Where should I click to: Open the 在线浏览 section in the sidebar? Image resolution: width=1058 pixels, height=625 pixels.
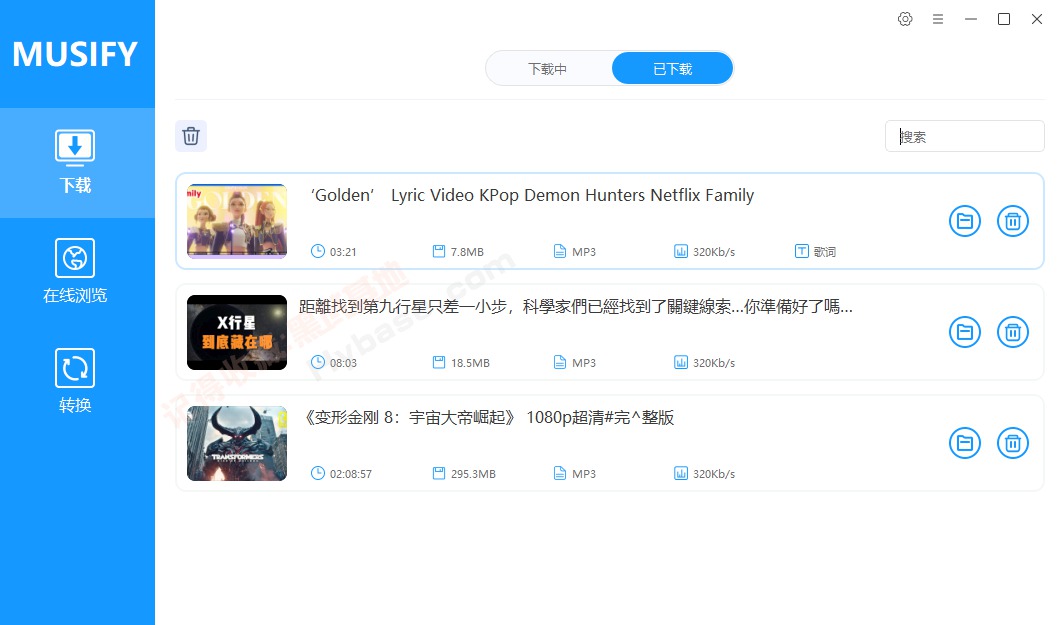coord(75,270)
